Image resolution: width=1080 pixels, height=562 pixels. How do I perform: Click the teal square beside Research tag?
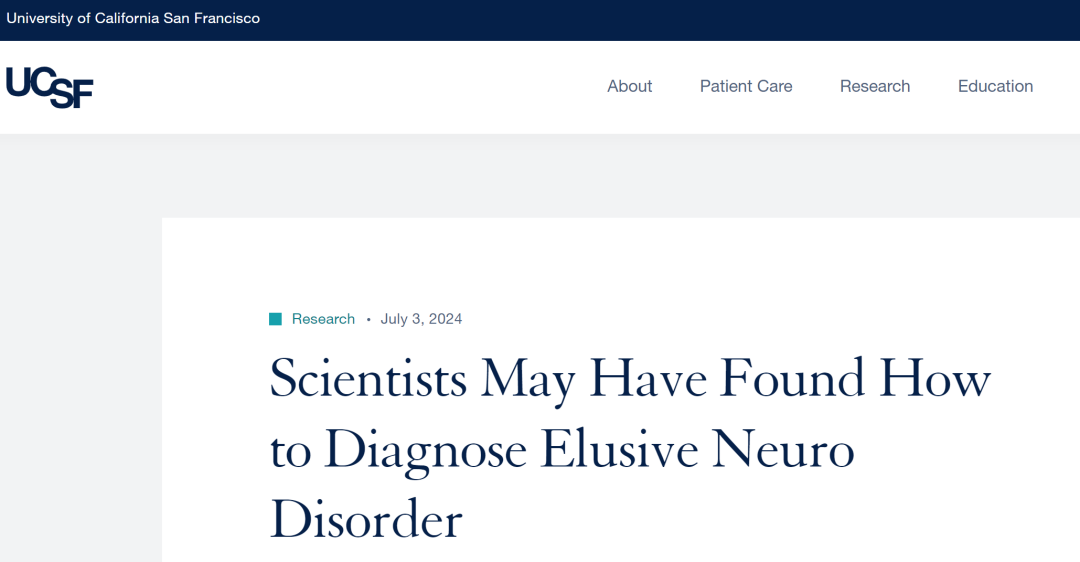(275, 319)
